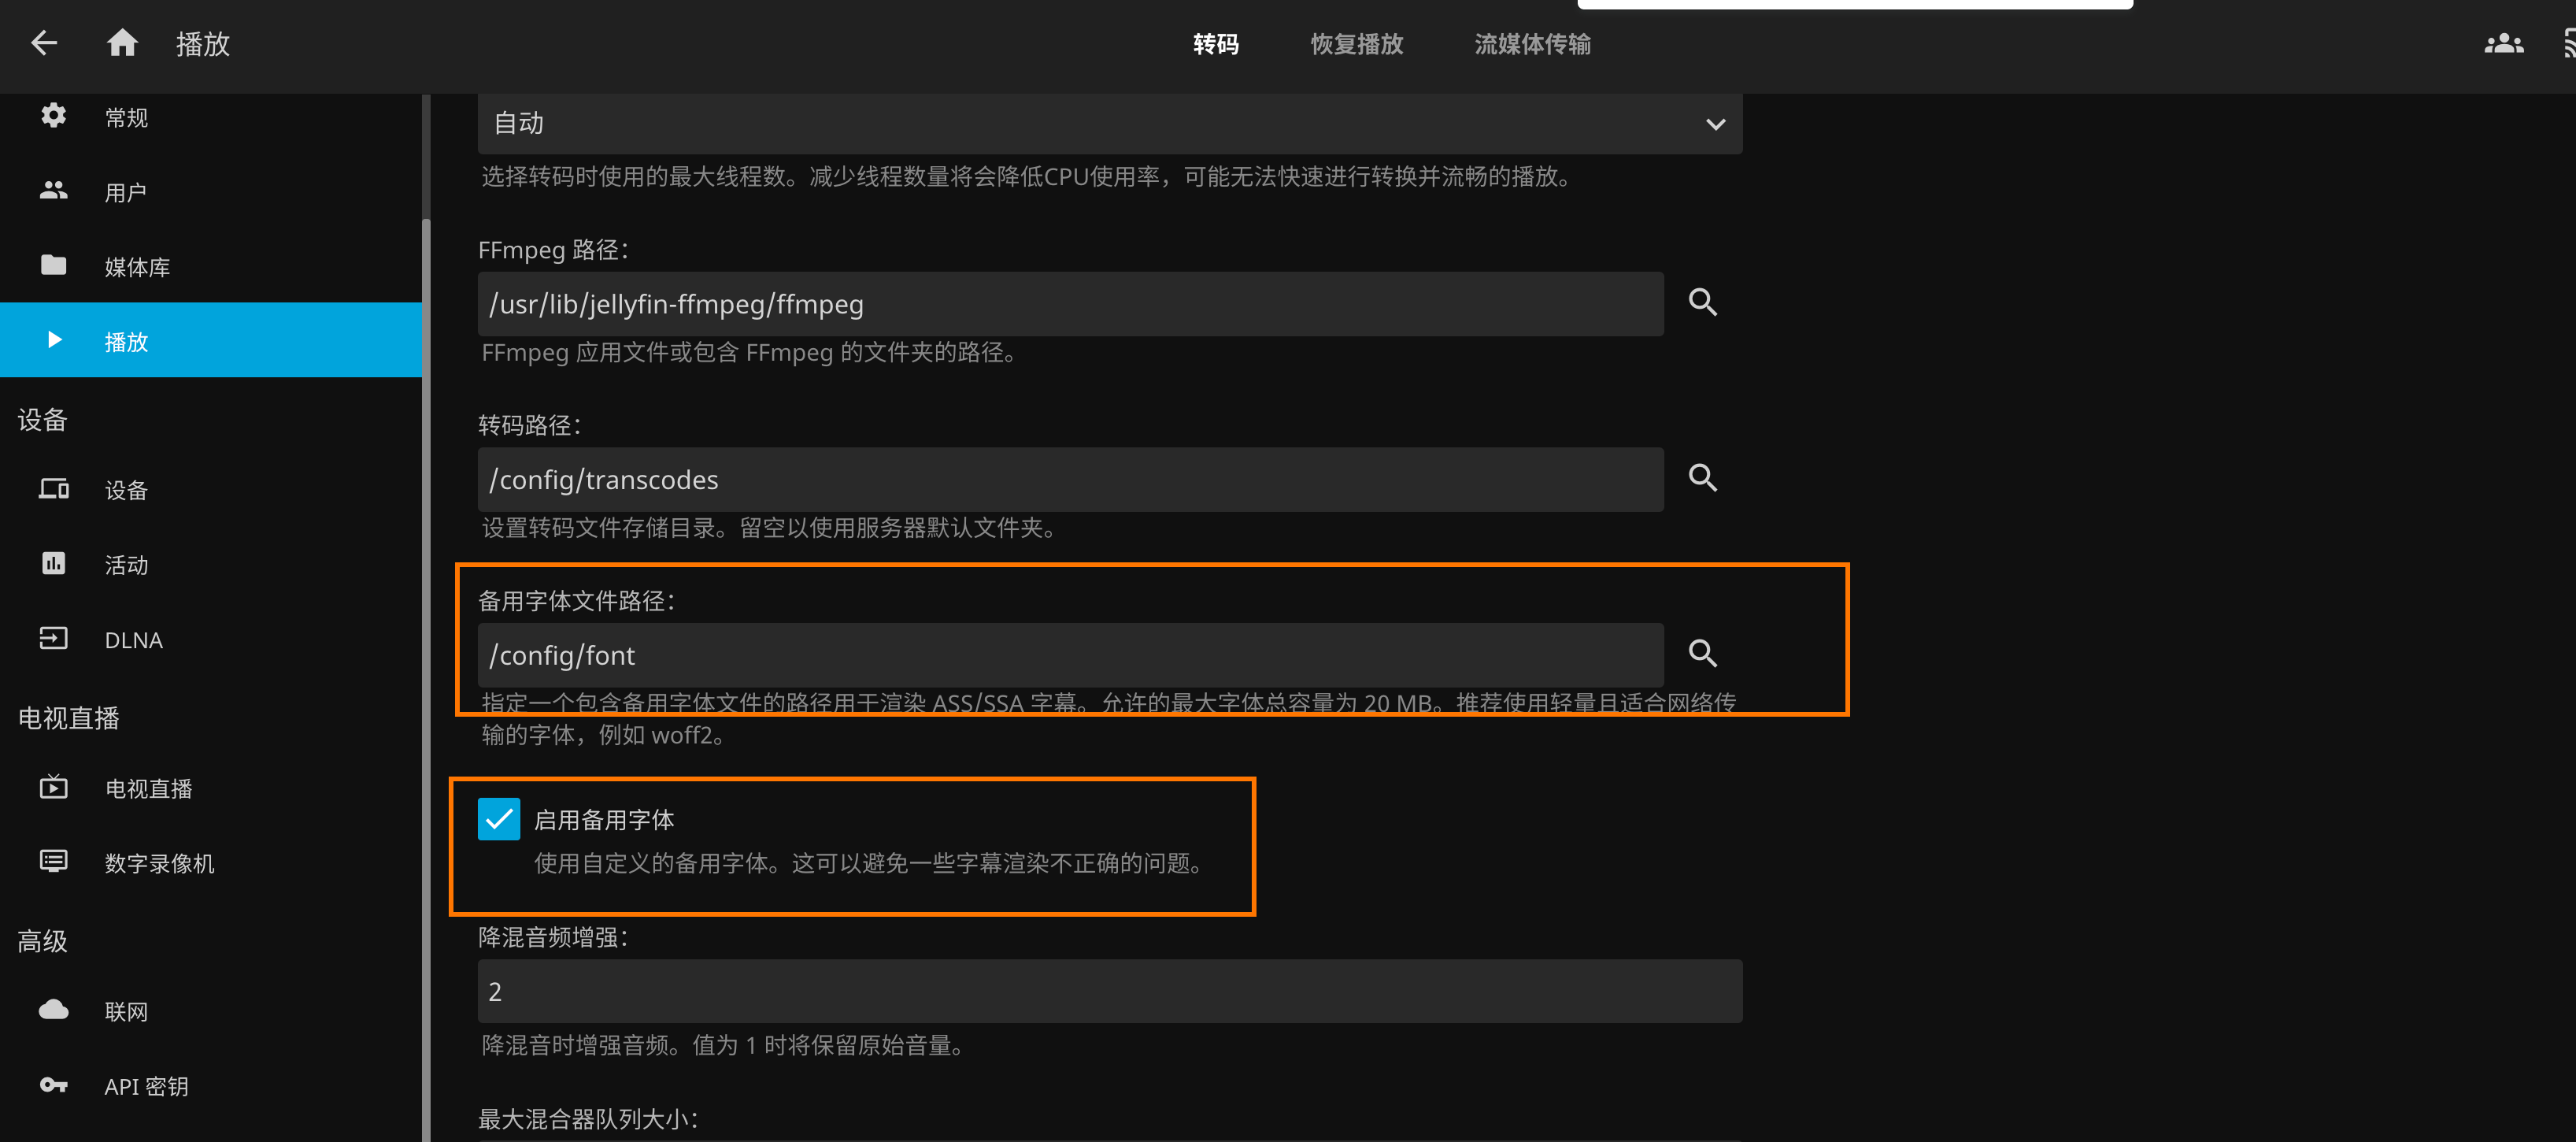Click the search icon beside the fallback font path
2576x1142 pixels.
pos(1702,654)
